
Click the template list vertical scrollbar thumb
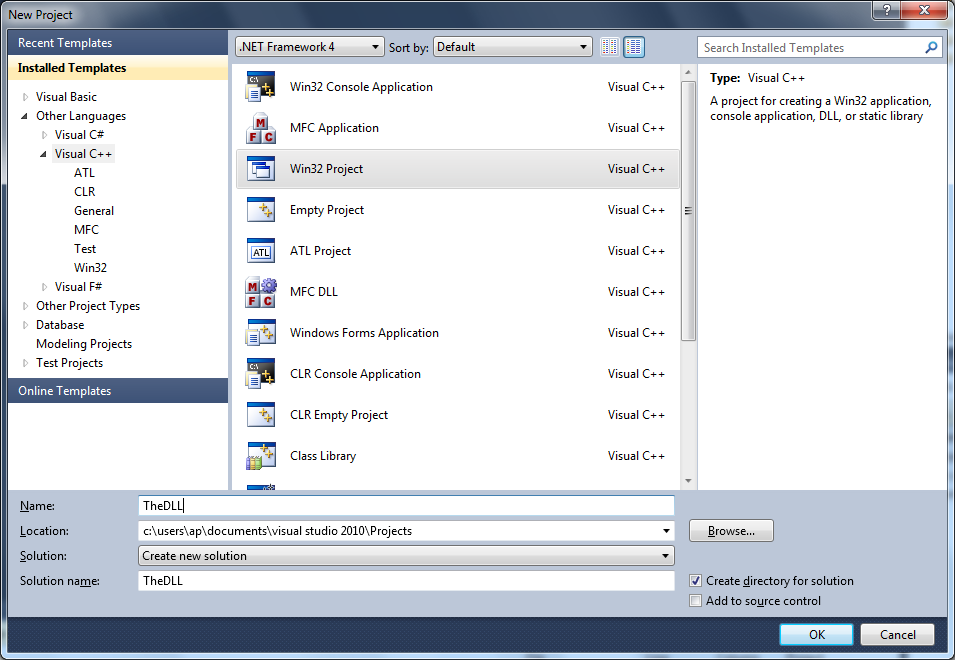coord(688,211)
